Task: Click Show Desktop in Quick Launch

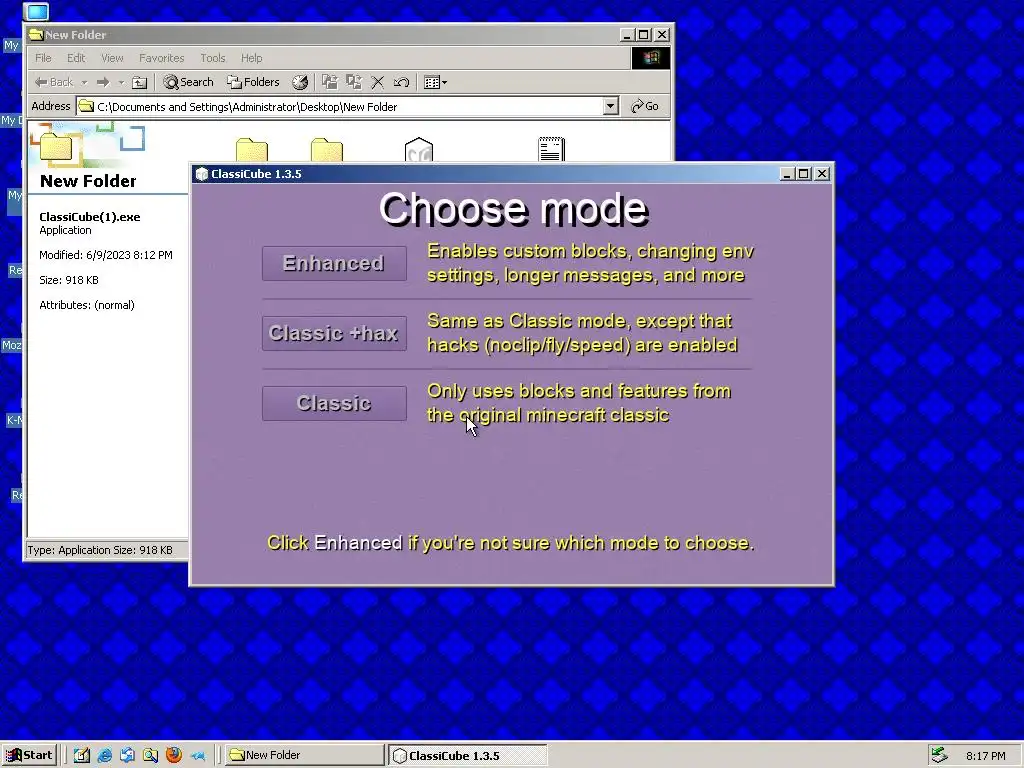Action: (x=82, y=755)
